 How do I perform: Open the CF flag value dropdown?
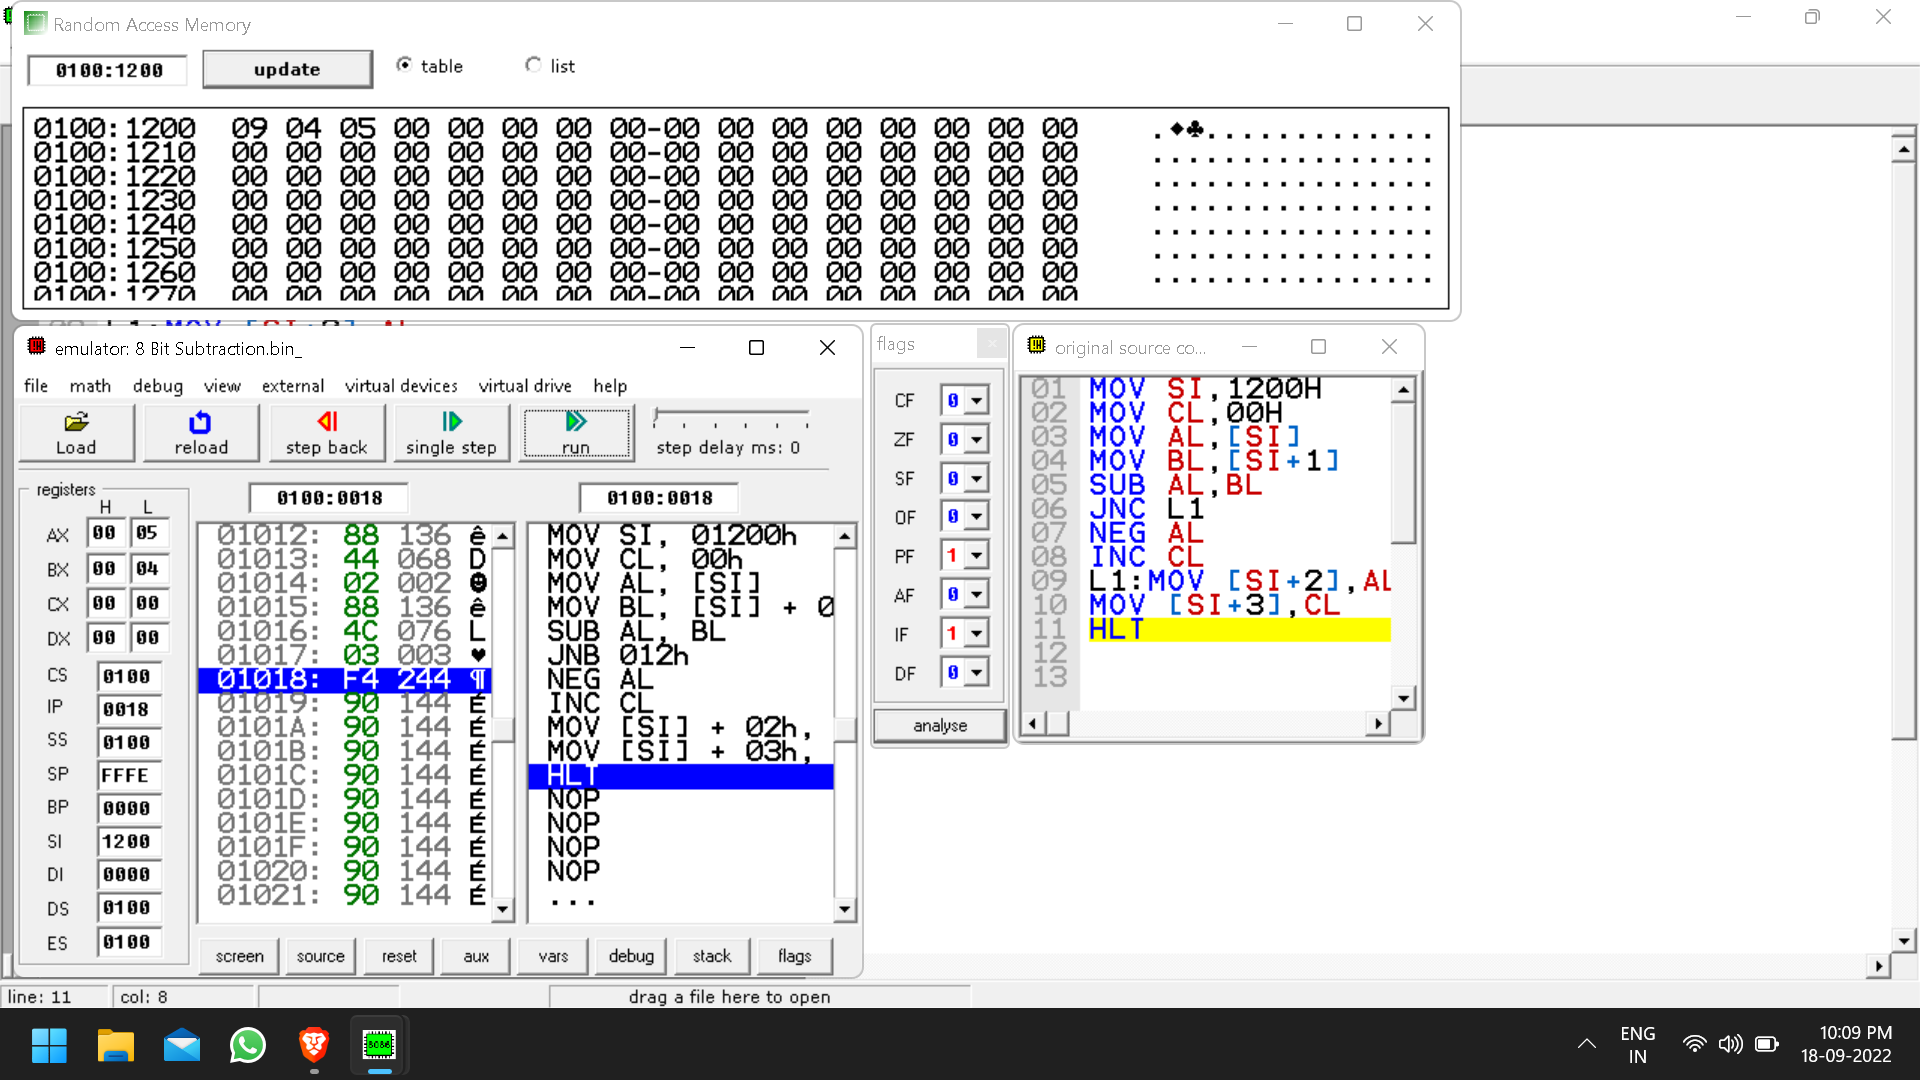[976, 399]
